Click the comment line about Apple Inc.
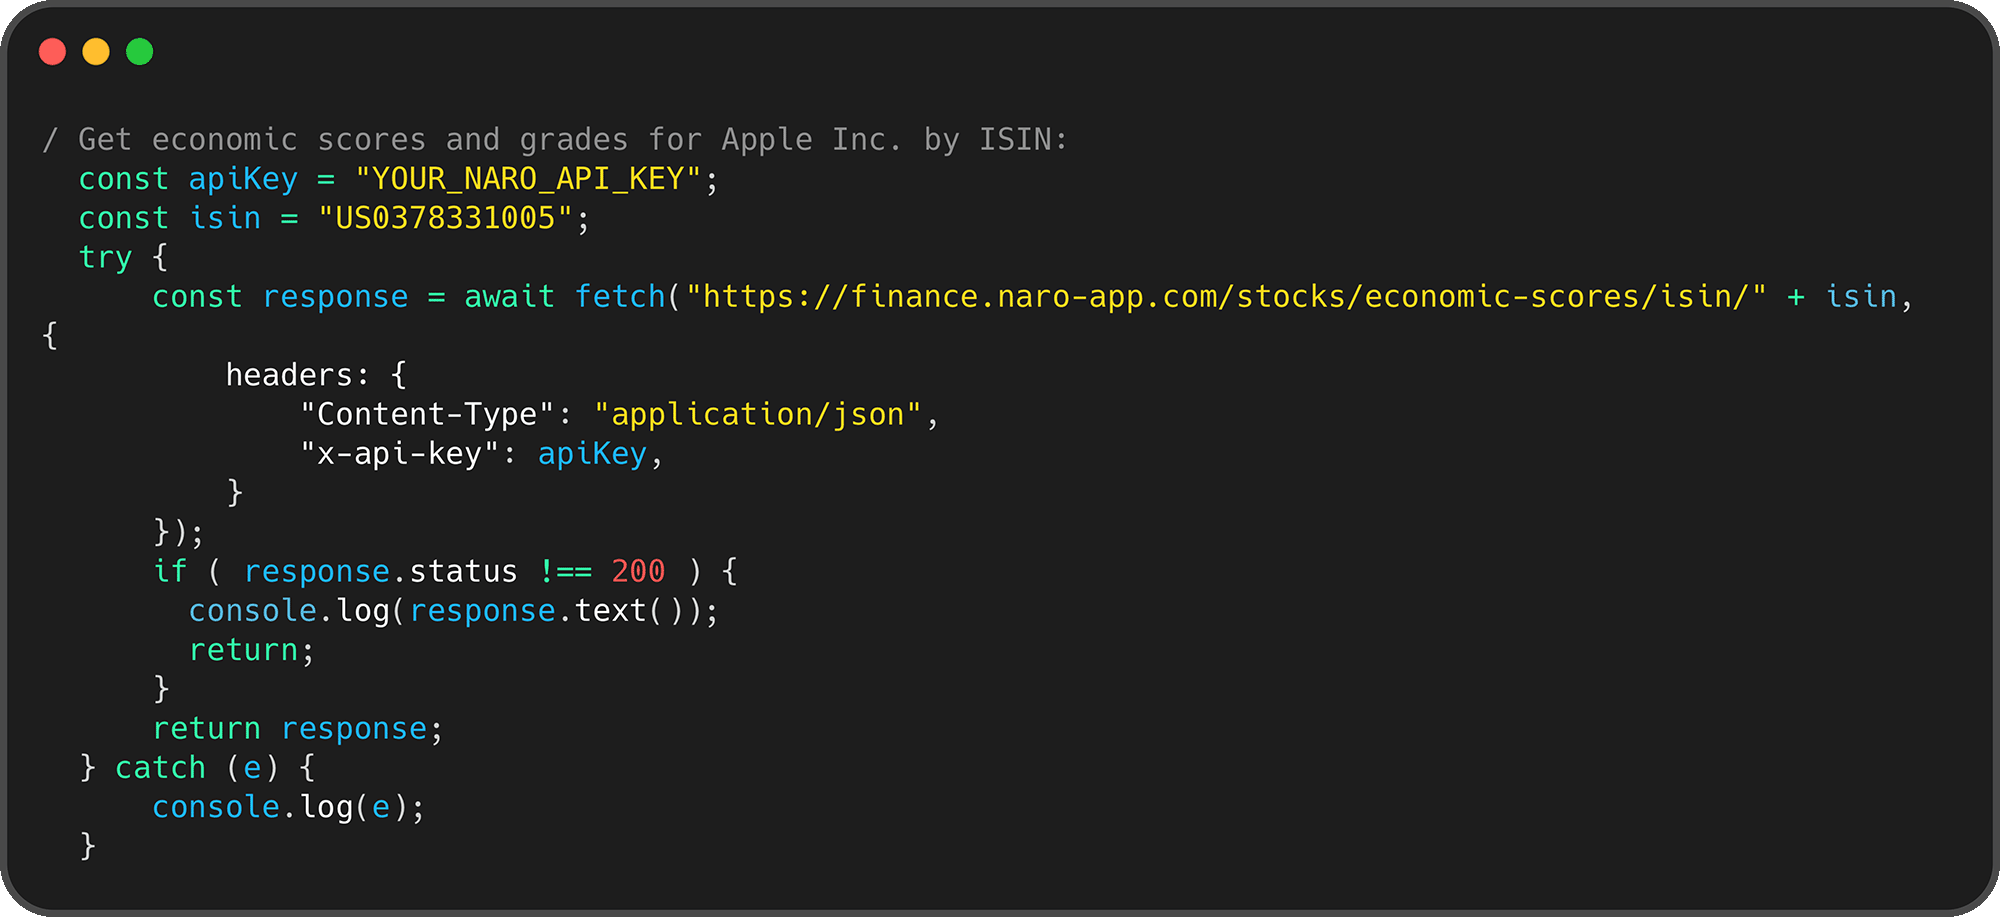The image size is (2000, 917). pos(555,140)
